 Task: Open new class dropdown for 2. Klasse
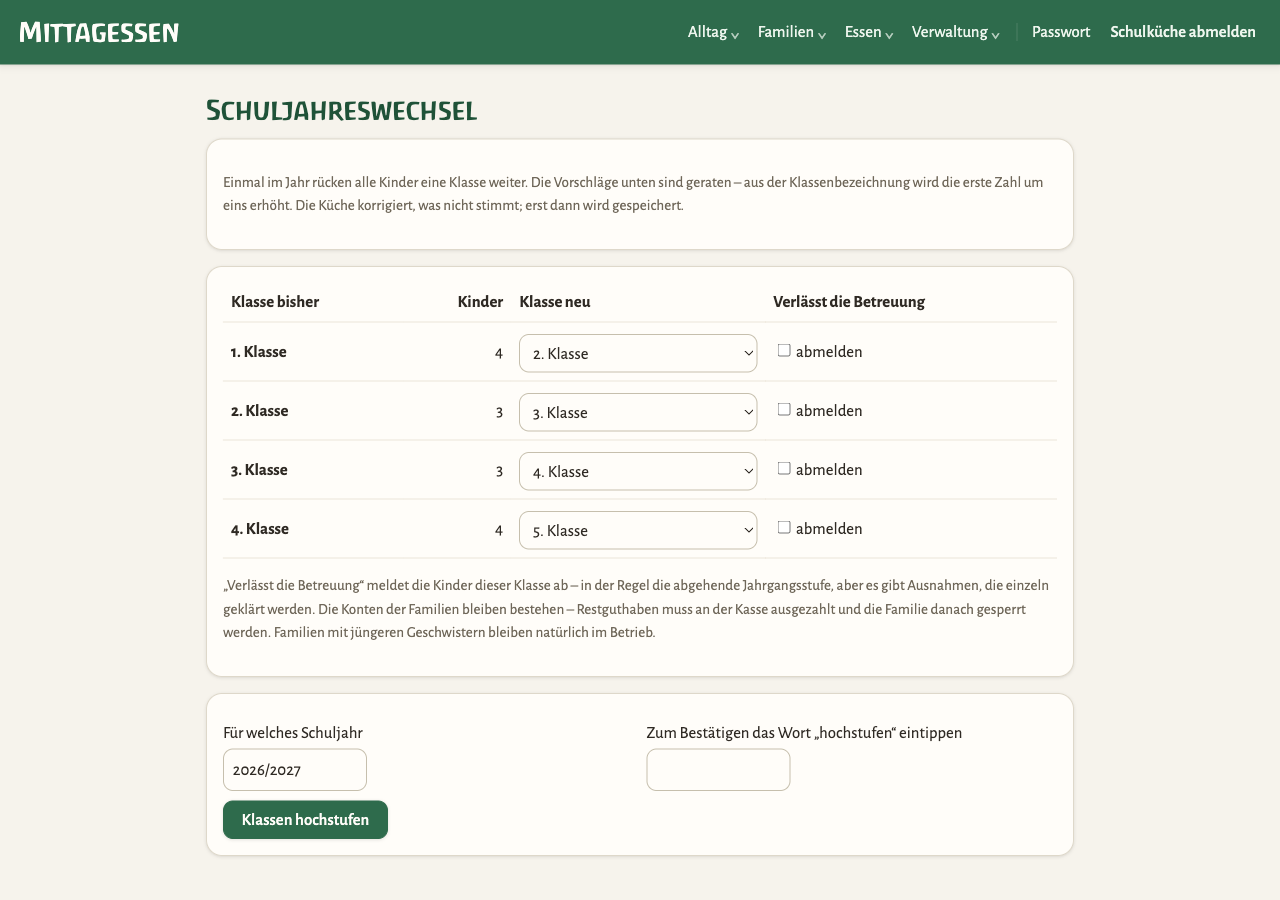638,412
